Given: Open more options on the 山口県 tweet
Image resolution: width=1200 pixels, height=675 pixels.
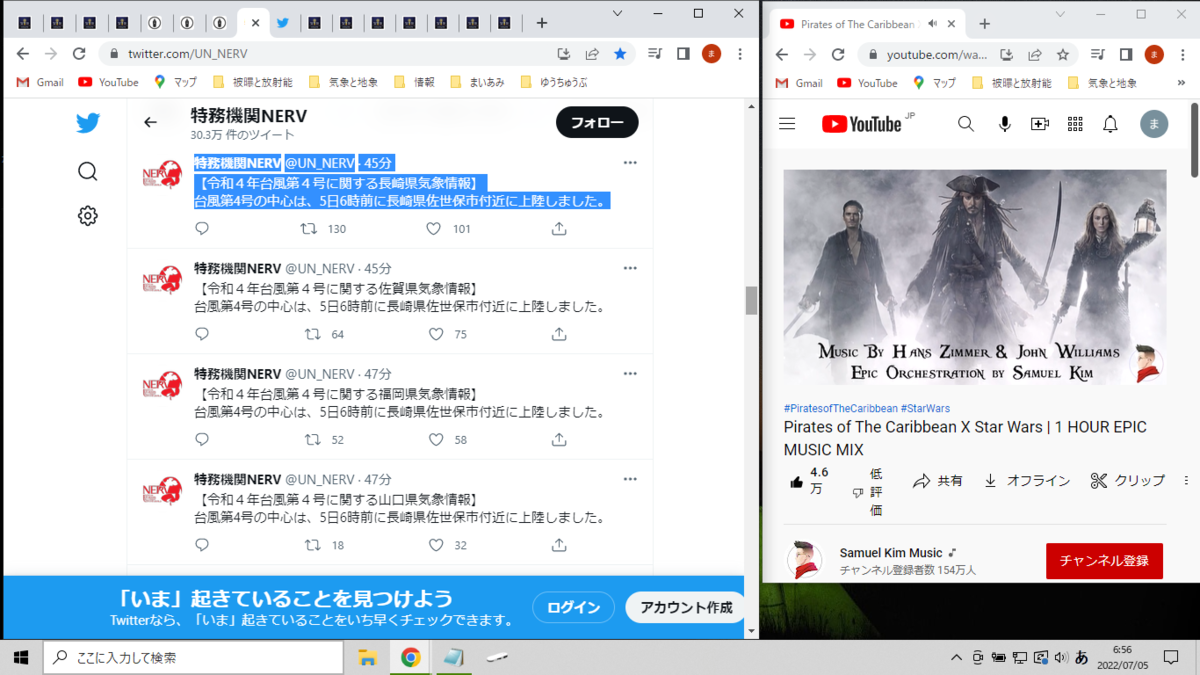Looking at the screenshot, I should click(x=630, y=479).
